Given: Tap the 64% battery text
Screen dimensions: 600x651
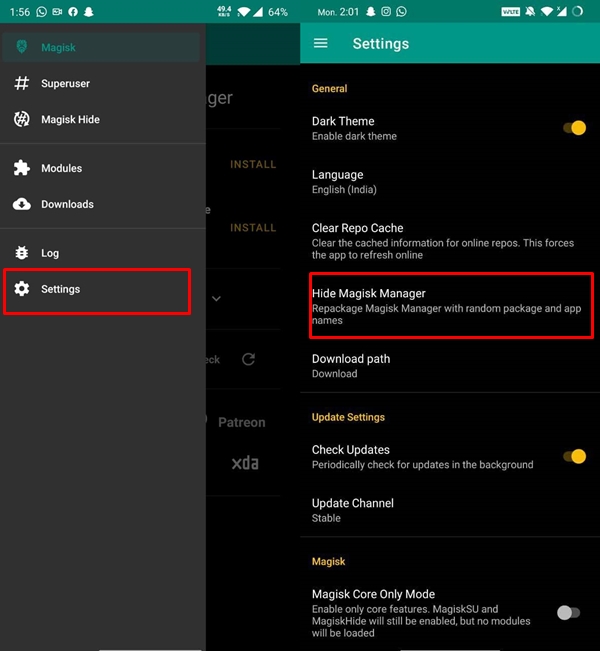Looking at the screenshot, I should click(x=278, y=12).
